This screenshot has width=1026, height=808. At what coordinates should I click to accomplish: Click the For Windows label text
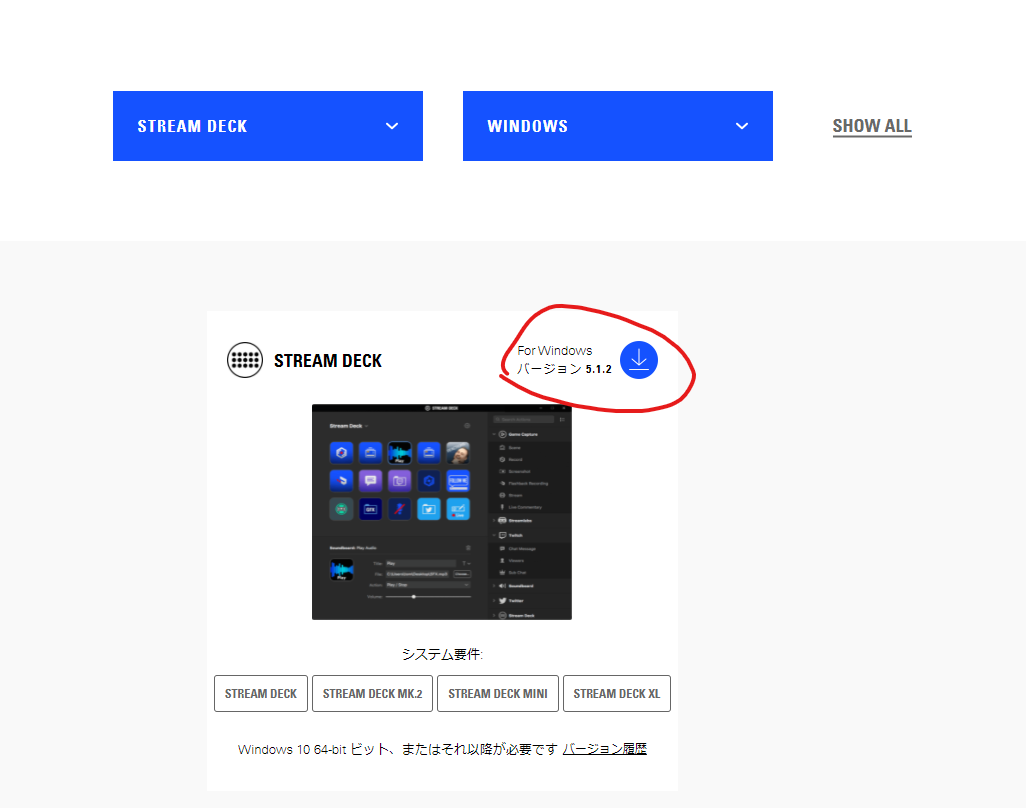tap(554, 351)
